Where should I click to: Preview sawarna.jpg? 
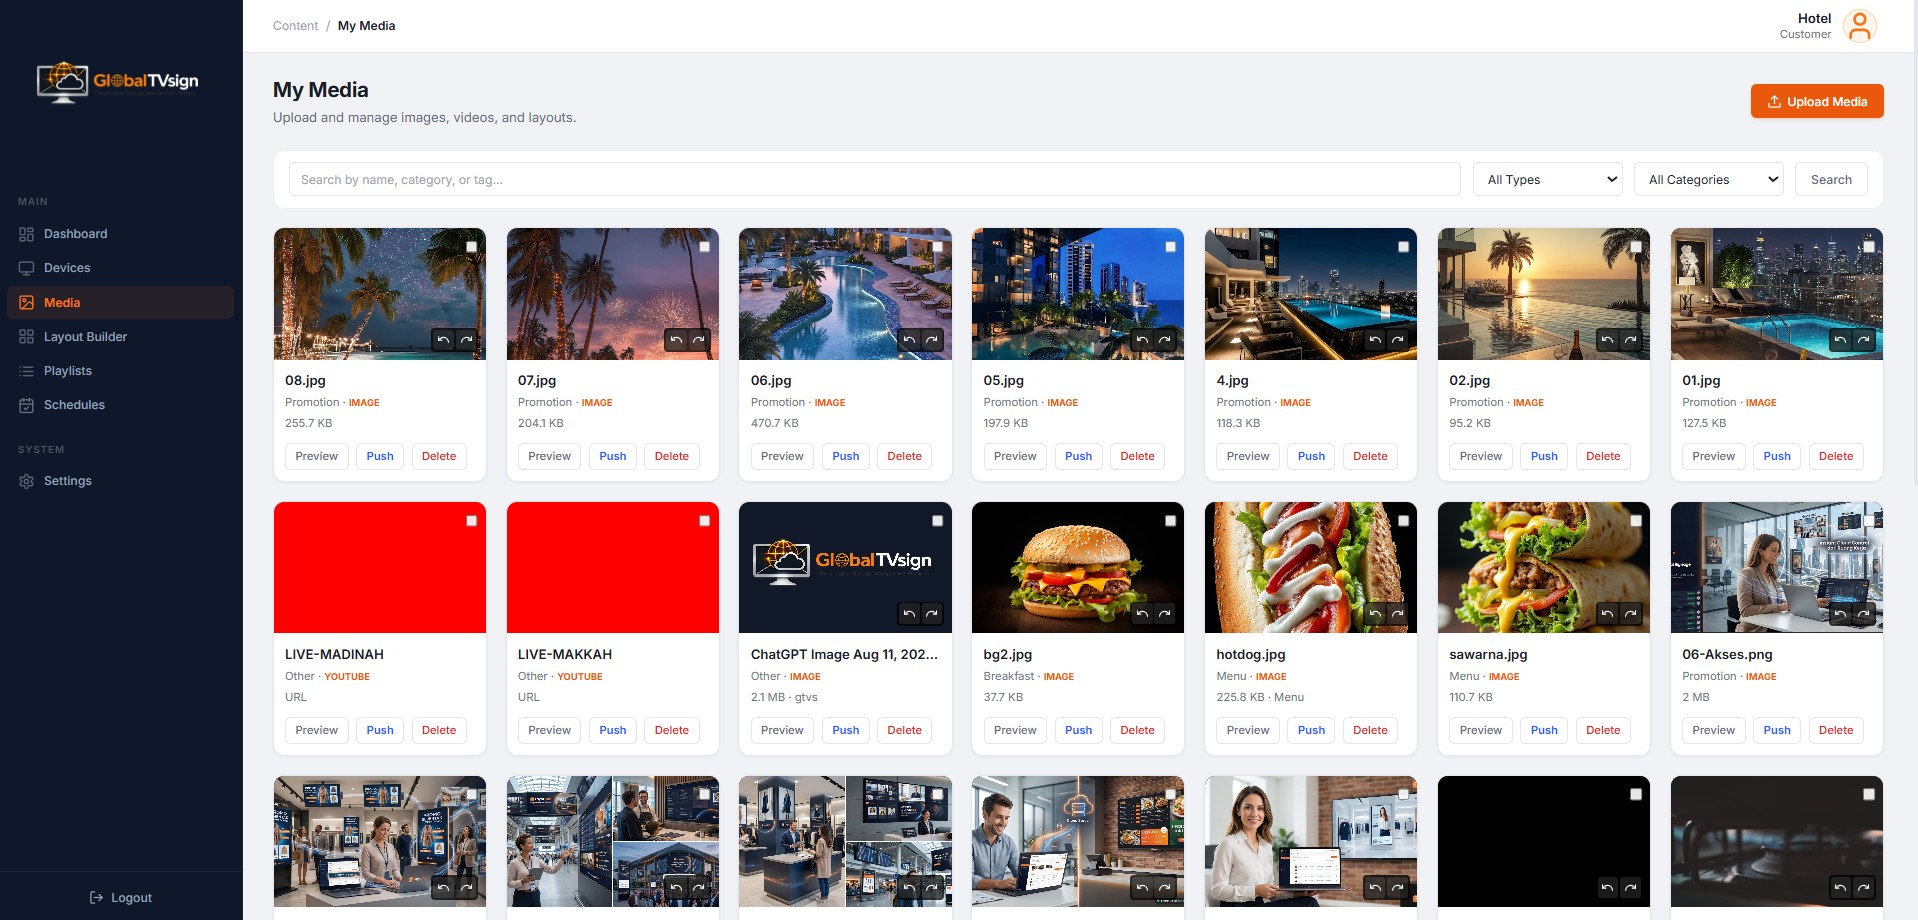1481,730
